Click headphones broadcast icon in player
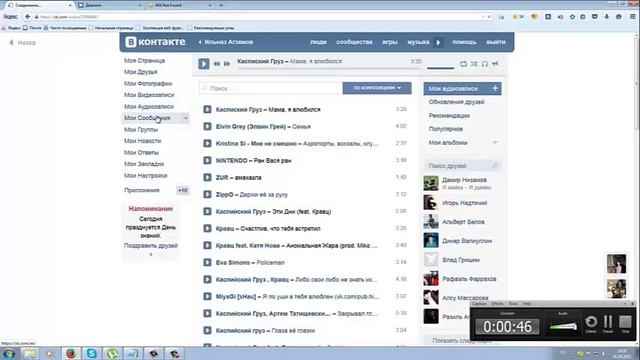640x360 pixels. click(484, 64)
